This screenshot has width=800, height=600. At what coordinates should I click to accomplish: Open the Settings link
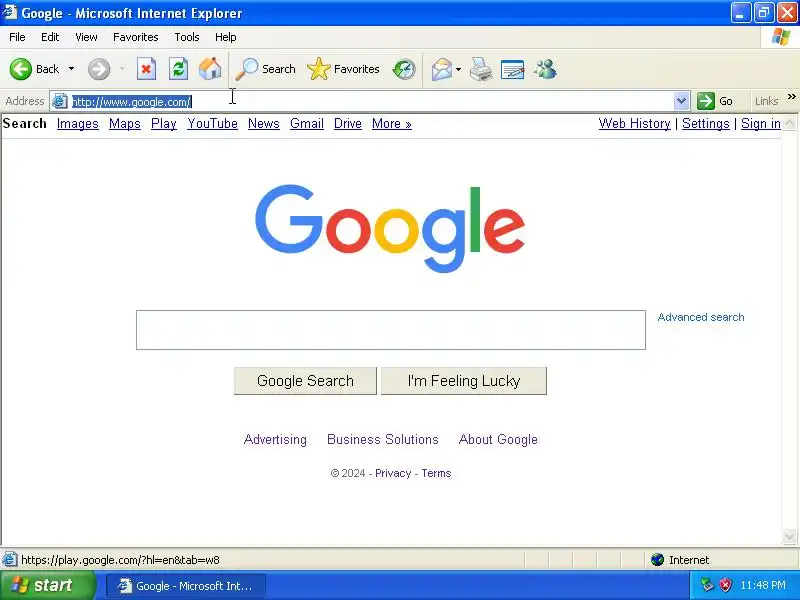(706, 123)
